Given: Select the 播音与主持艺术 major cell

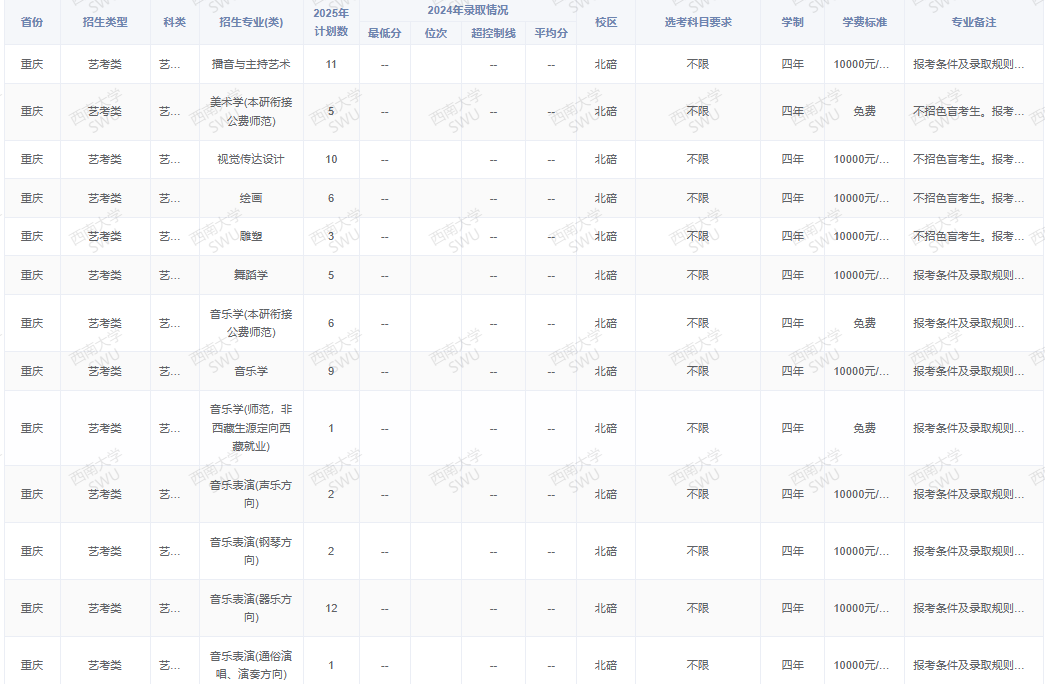Looking at the screenshot, I should [251, 64].
